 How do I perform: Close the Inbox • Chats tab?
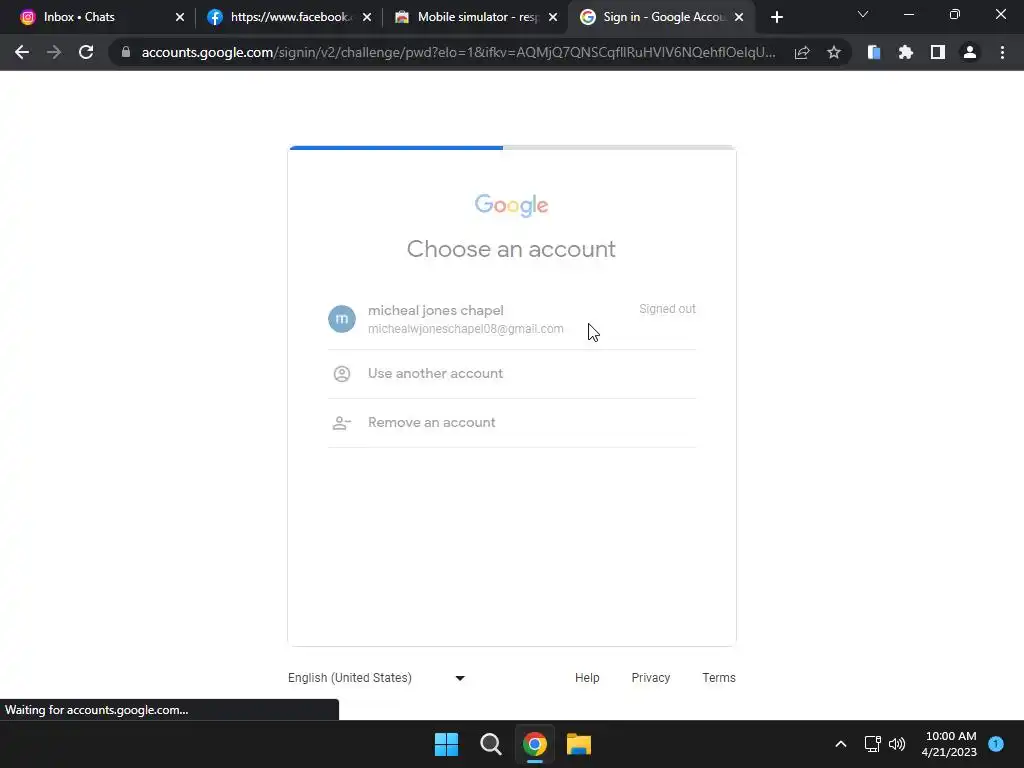(180, 17)
